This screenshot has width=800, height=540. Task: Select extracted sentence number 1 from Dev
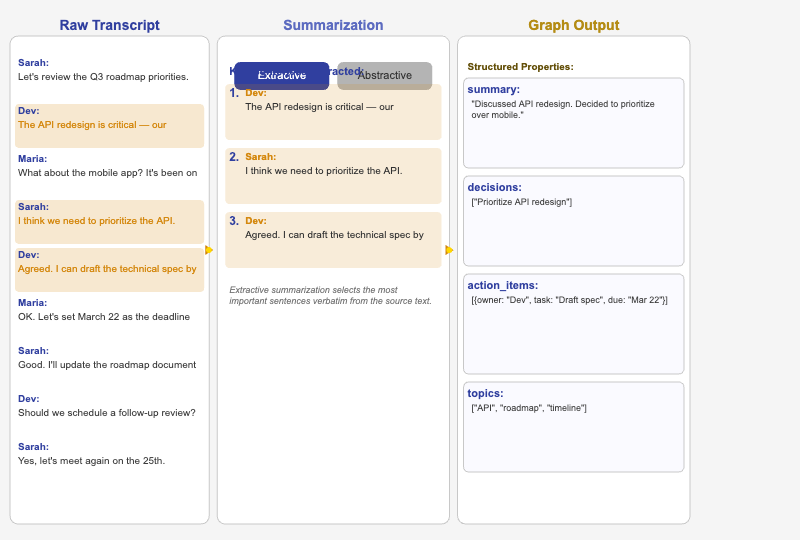[x=333, y=112]
